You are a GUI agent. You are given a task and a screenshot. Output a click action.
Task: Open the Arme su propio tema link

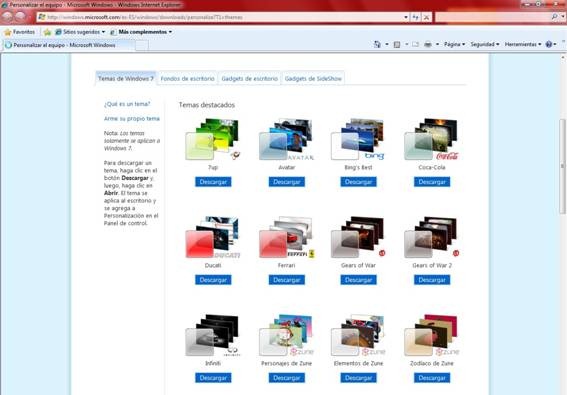tap(132, 119)
